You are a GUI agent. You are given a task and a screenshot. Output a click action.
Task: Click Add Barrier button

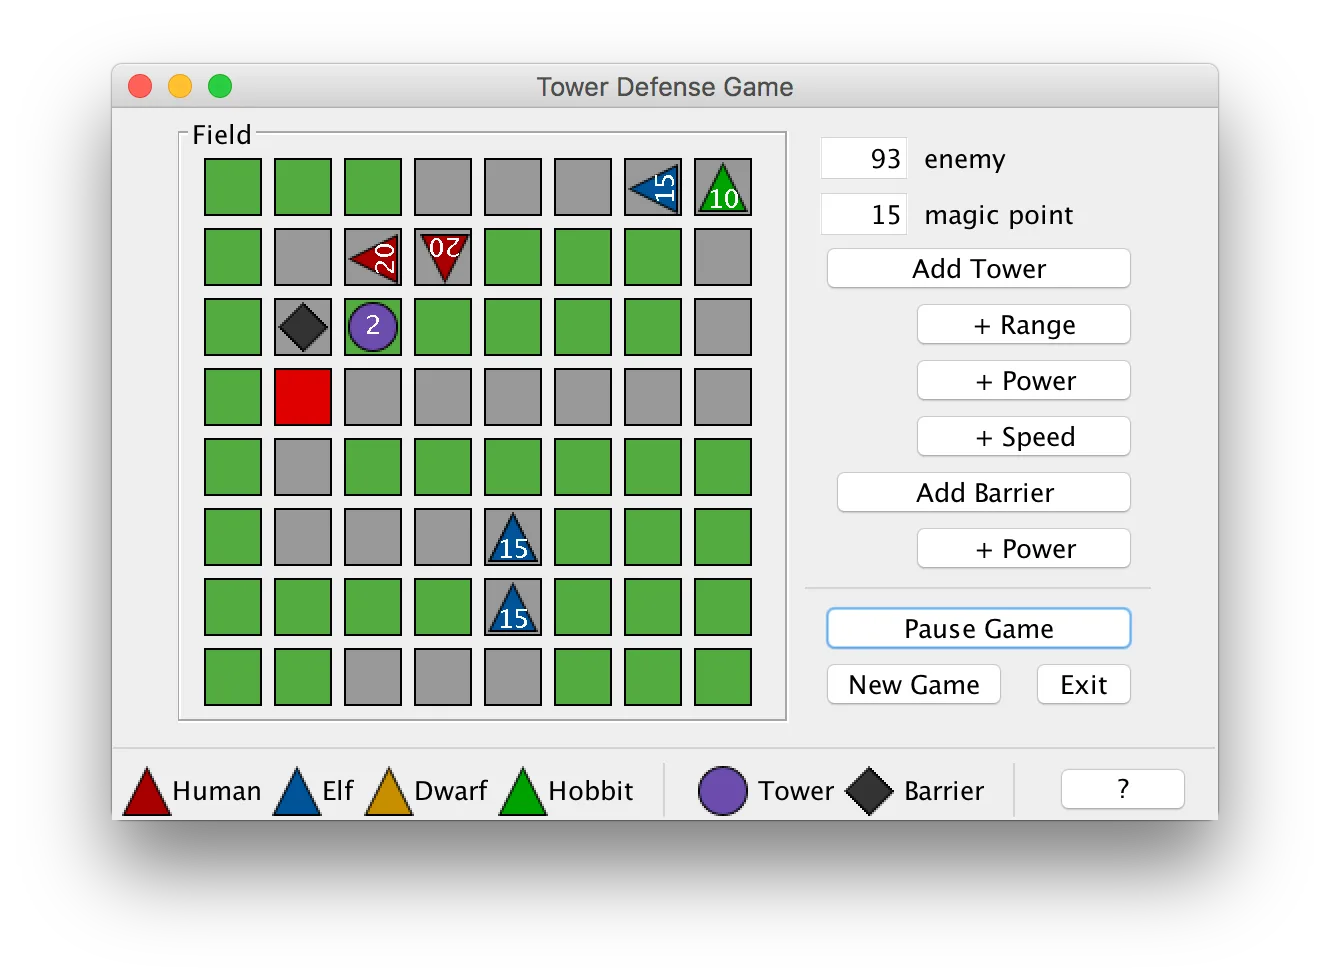click(984, 493)
